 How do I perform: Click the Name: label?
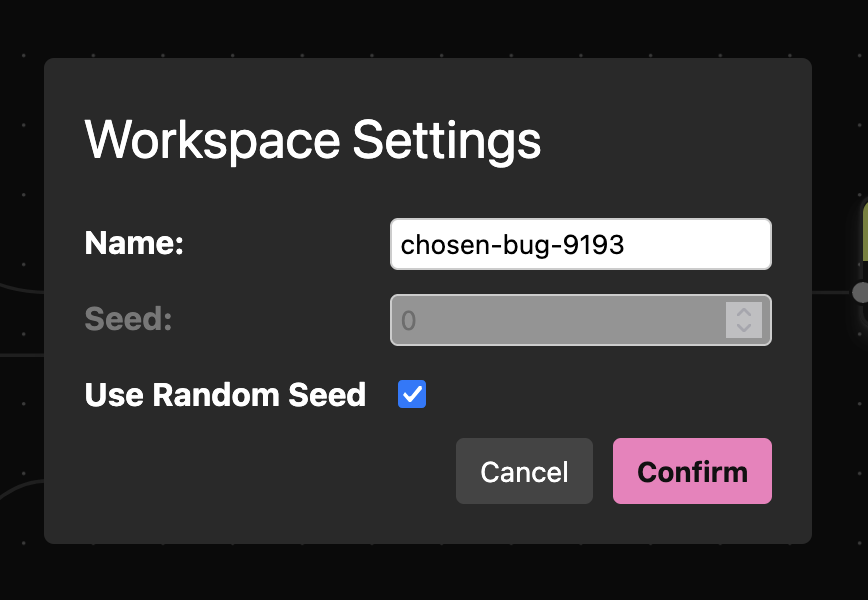point(133,243)
